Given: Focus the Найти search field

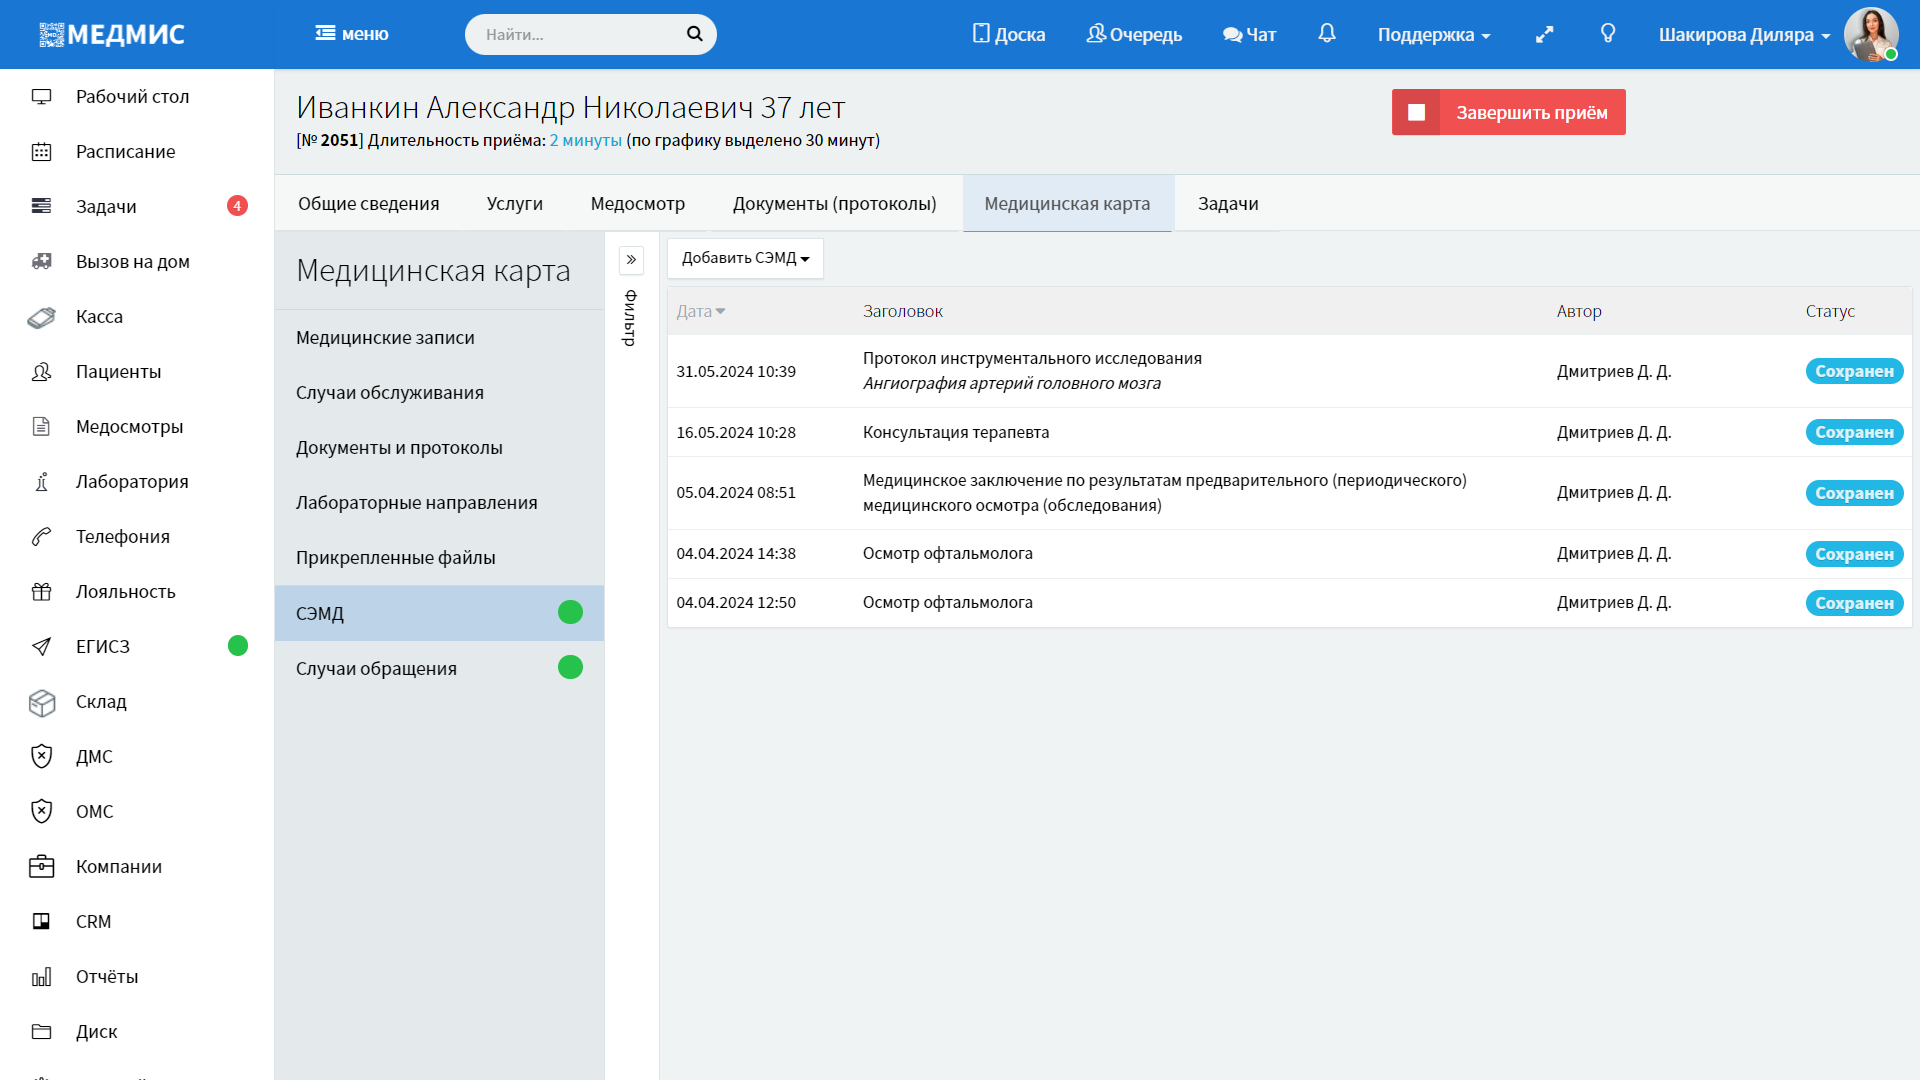Looking at the screenshot, I should tap(575, 34).
